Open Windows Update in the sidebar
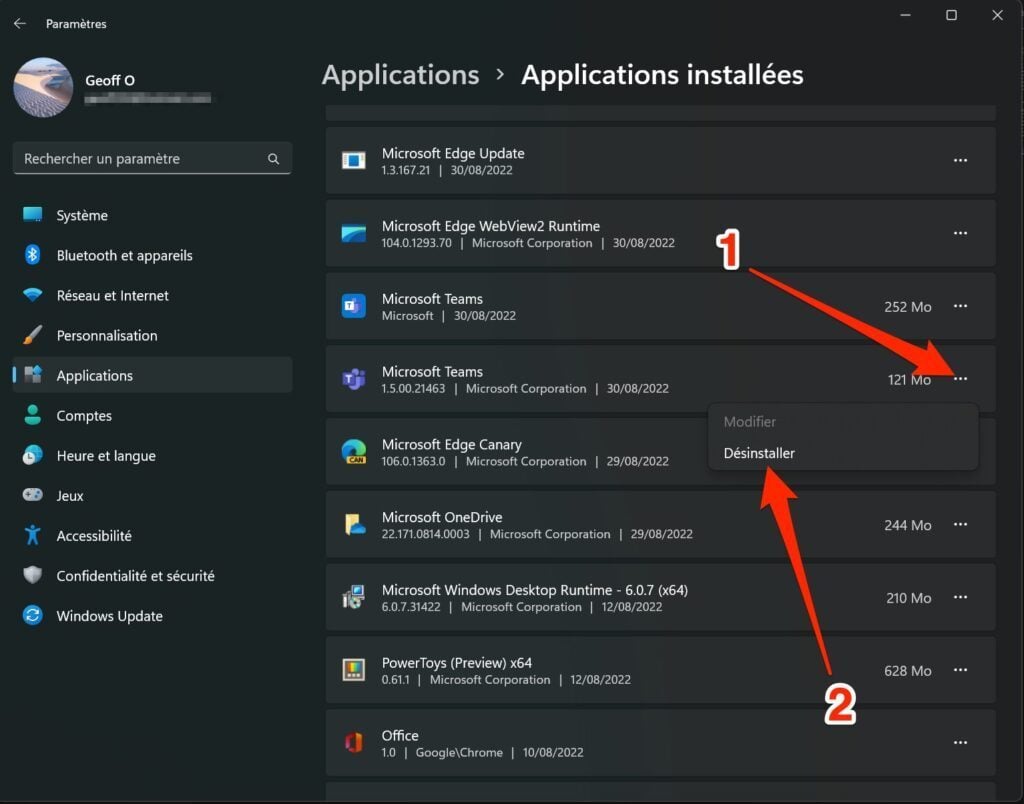Viewport: 1024px width, 804px height. coord(152,615)
